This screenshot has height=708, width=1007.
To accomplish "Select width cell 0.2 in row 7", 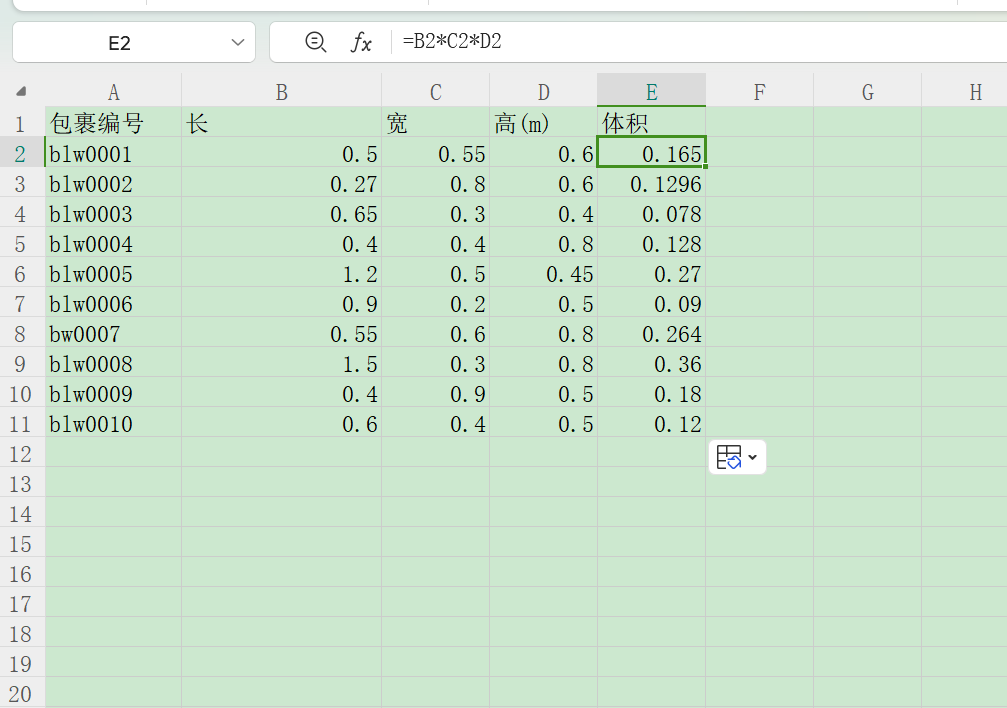I will [435, 302].
